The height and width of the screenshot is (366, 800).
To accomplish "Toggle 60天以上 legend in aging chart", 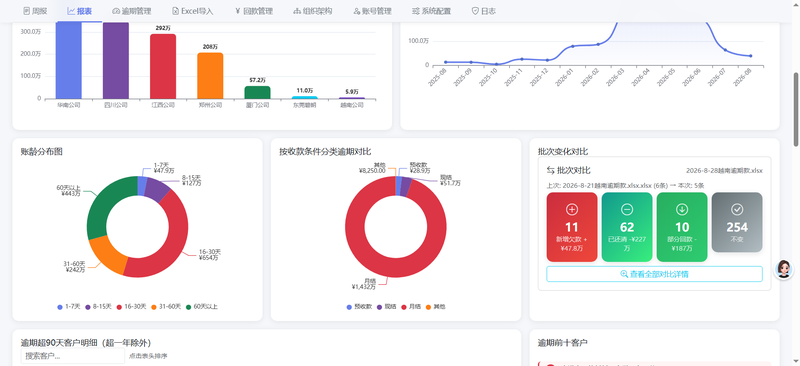I will click(x=202, y=307).
